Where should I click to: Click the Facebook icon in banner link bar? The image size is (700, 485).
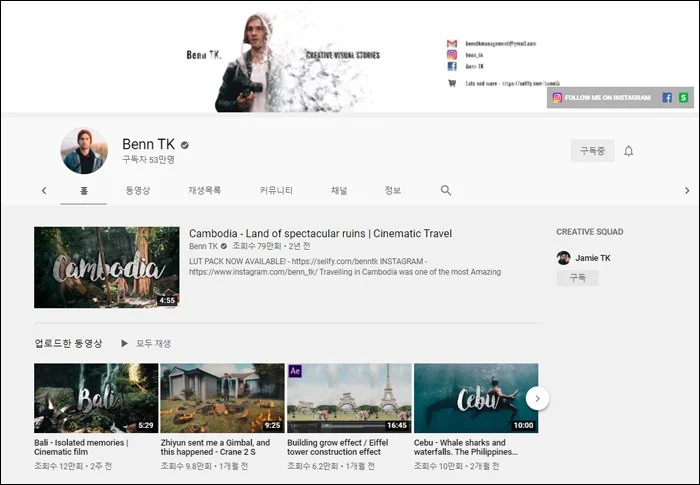(667, 98)
